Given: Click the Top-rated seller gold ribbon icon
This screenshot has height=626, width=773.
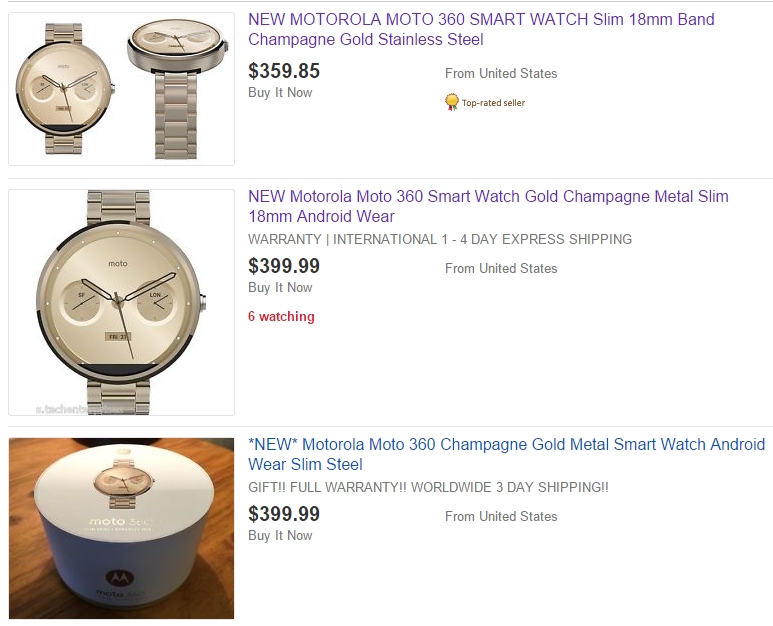Looking at the screenshot, I should pos(452,102).
